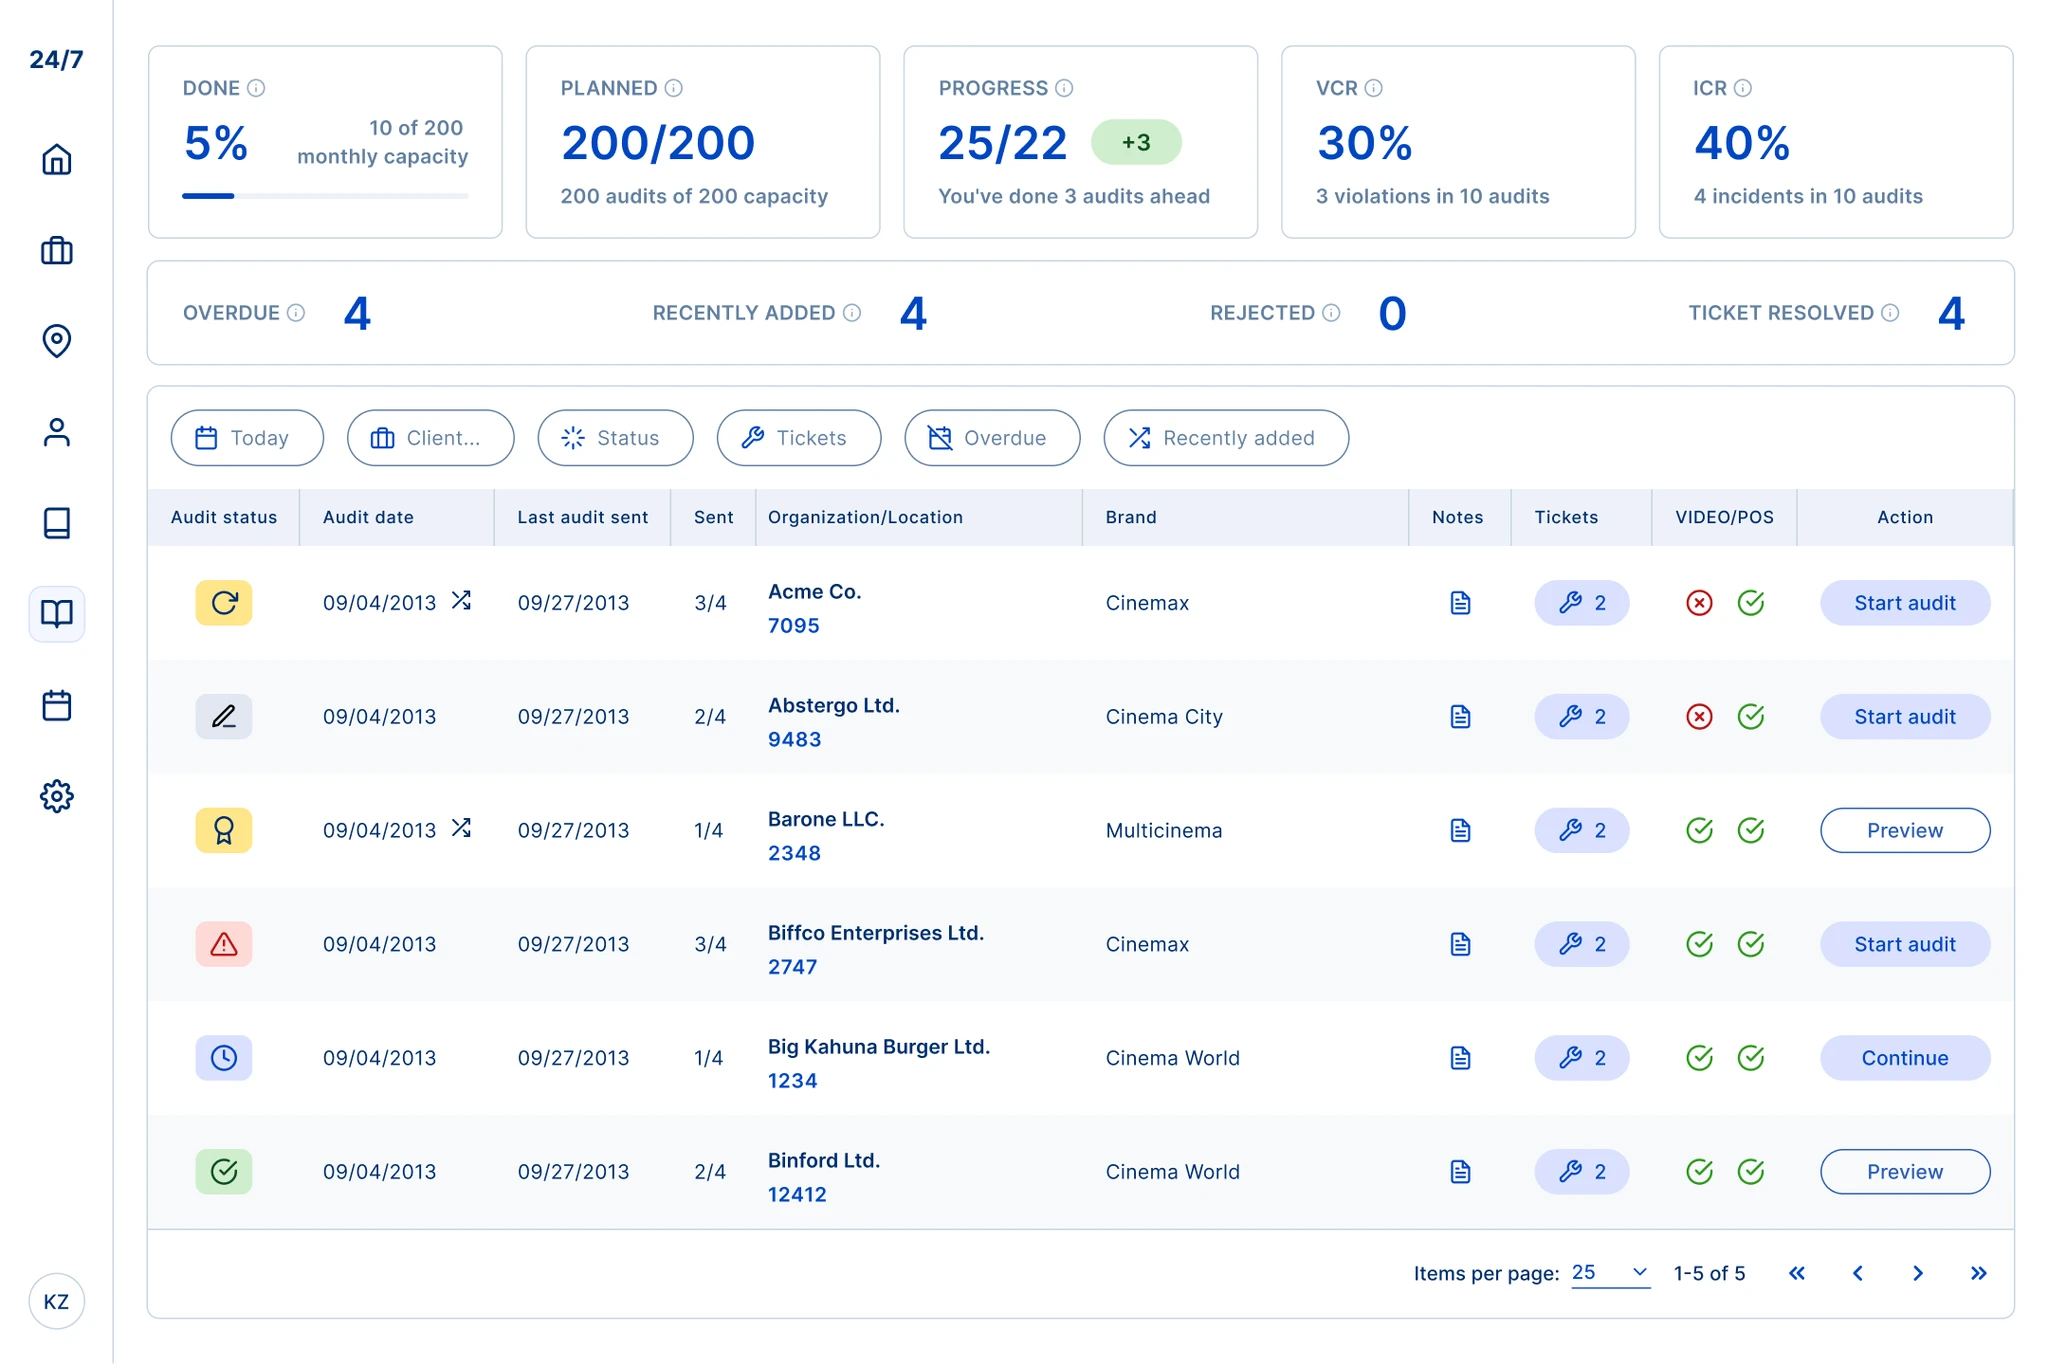Click the warning status icon for Biffco Enterprises
This screenshot has height=1364, width=2048.
(x=223, y=944)
